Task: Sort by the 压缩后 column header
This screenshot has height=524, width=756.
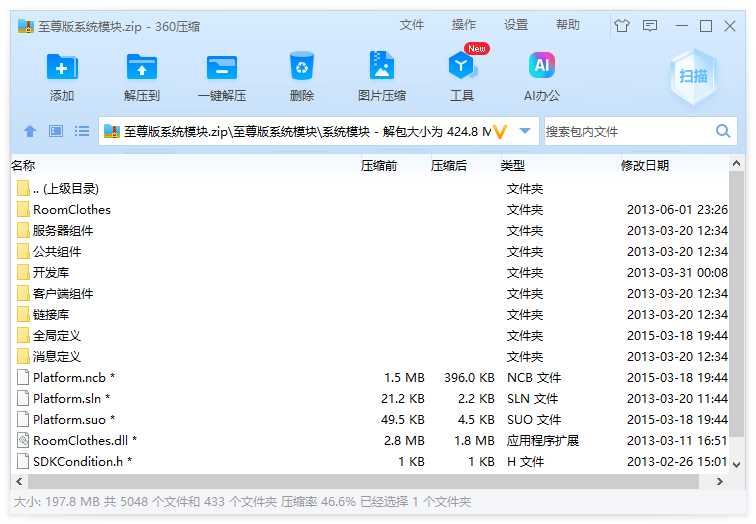Action: click(x=448, y=166)
